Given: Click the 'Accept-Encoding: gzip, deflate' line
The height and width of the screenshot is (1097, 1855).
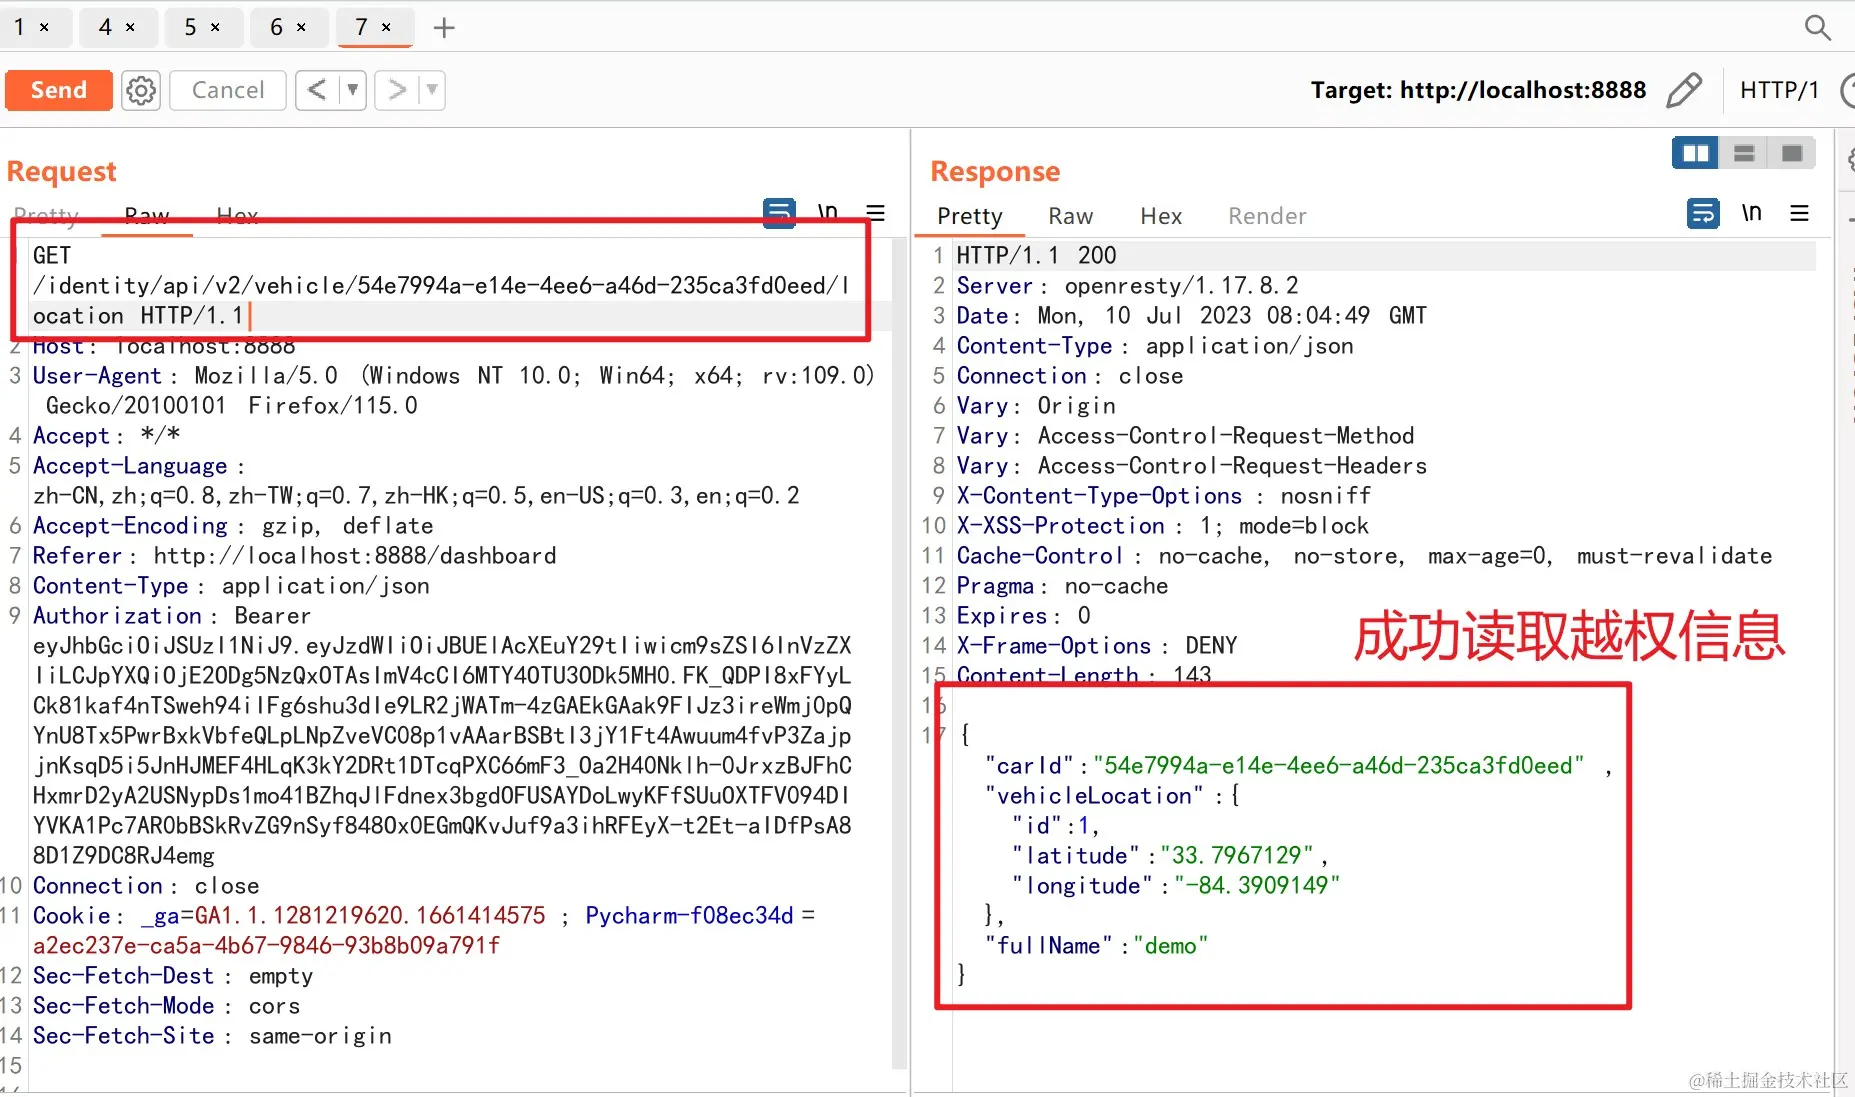Looking at the screenshot, I should pos(233,526).
